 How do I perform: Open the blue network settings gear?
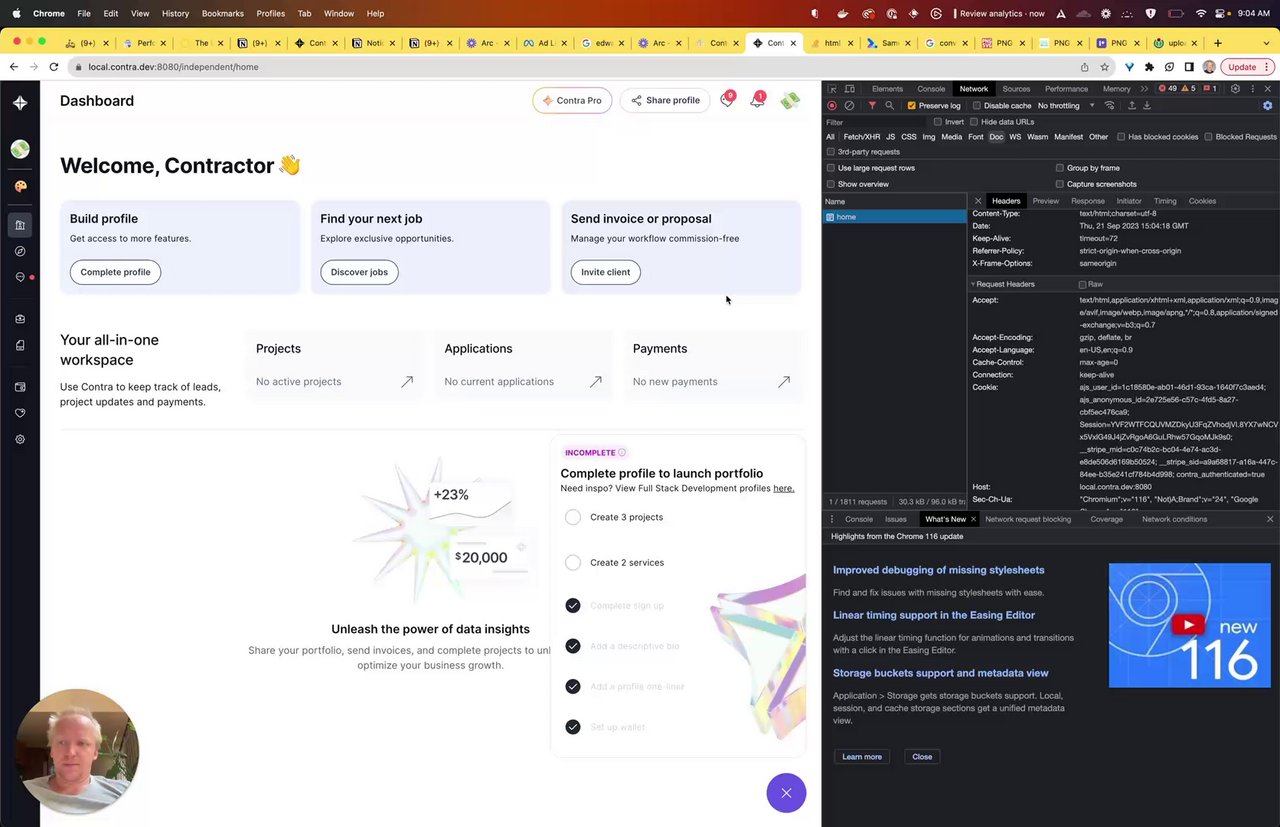[1268, 105]
